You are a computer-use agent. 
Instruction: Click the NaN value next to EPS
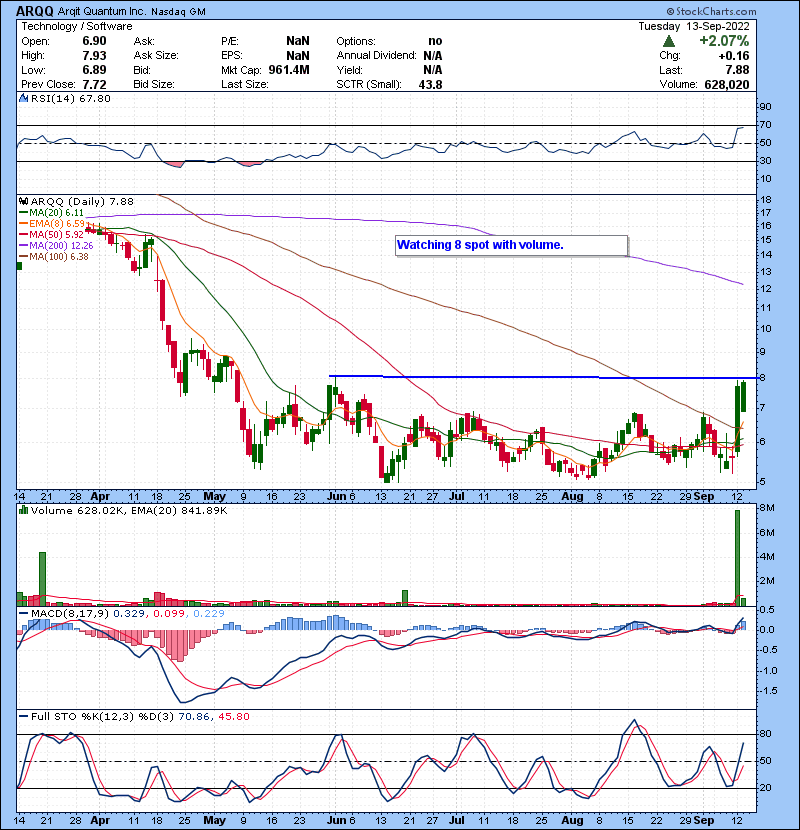click(x=298, y=56)
